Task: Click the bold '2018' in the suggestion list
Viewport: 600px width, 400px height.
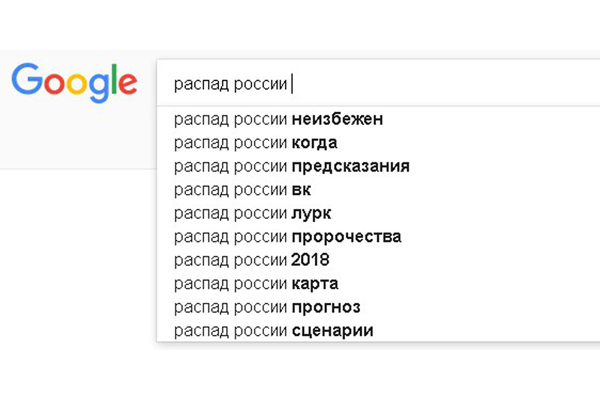Action: click(x=310, y=260)
